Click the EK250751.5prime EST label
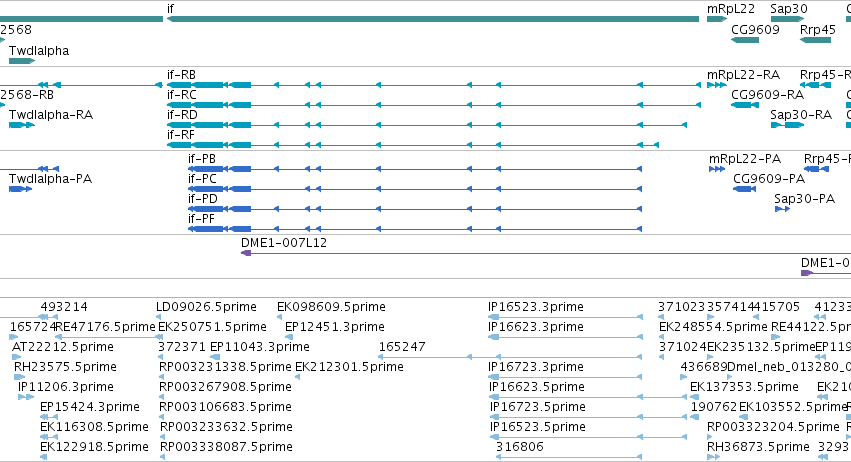851x462 pixels. (x=212, y=327)
